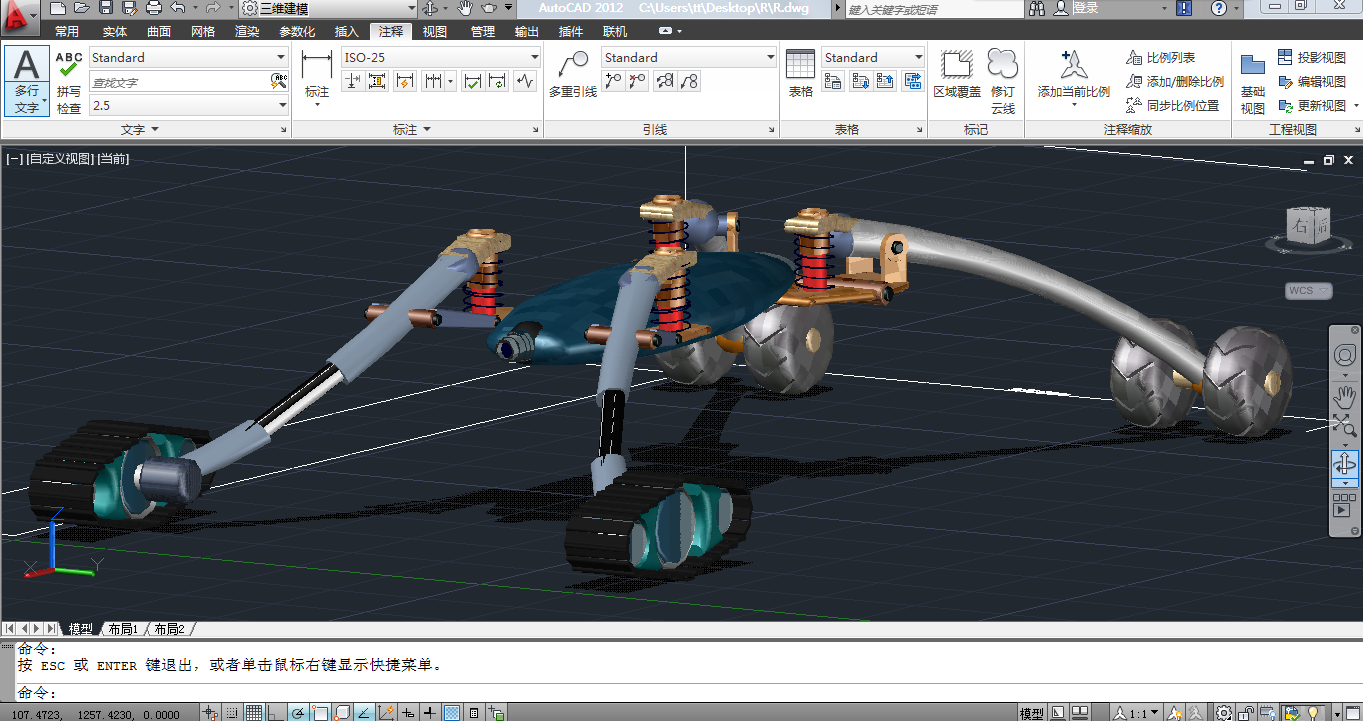Click the 投影视图 button

point(1312,58)
